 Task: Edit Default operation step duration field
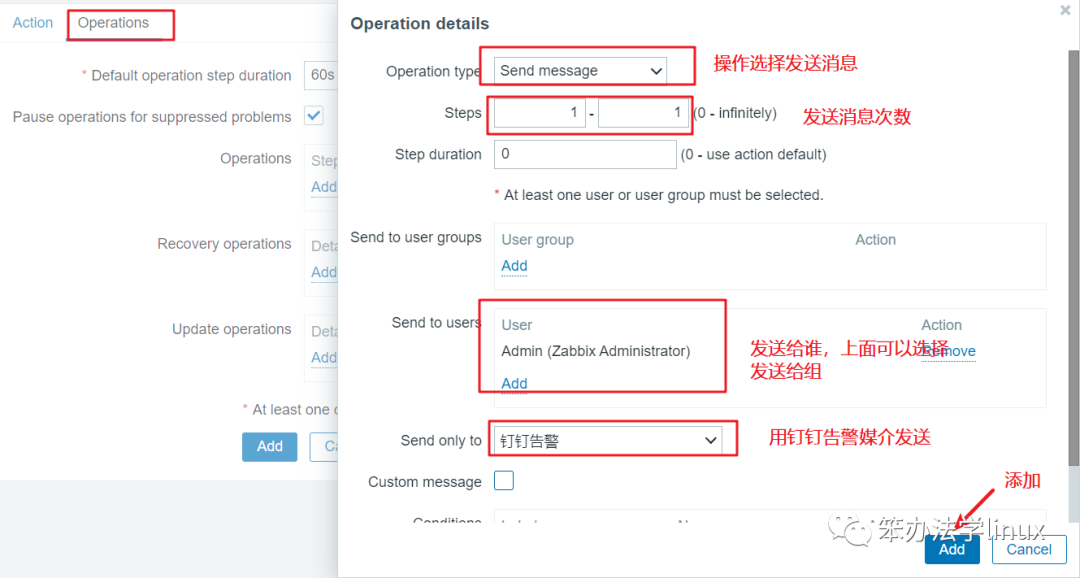point(321,75)
